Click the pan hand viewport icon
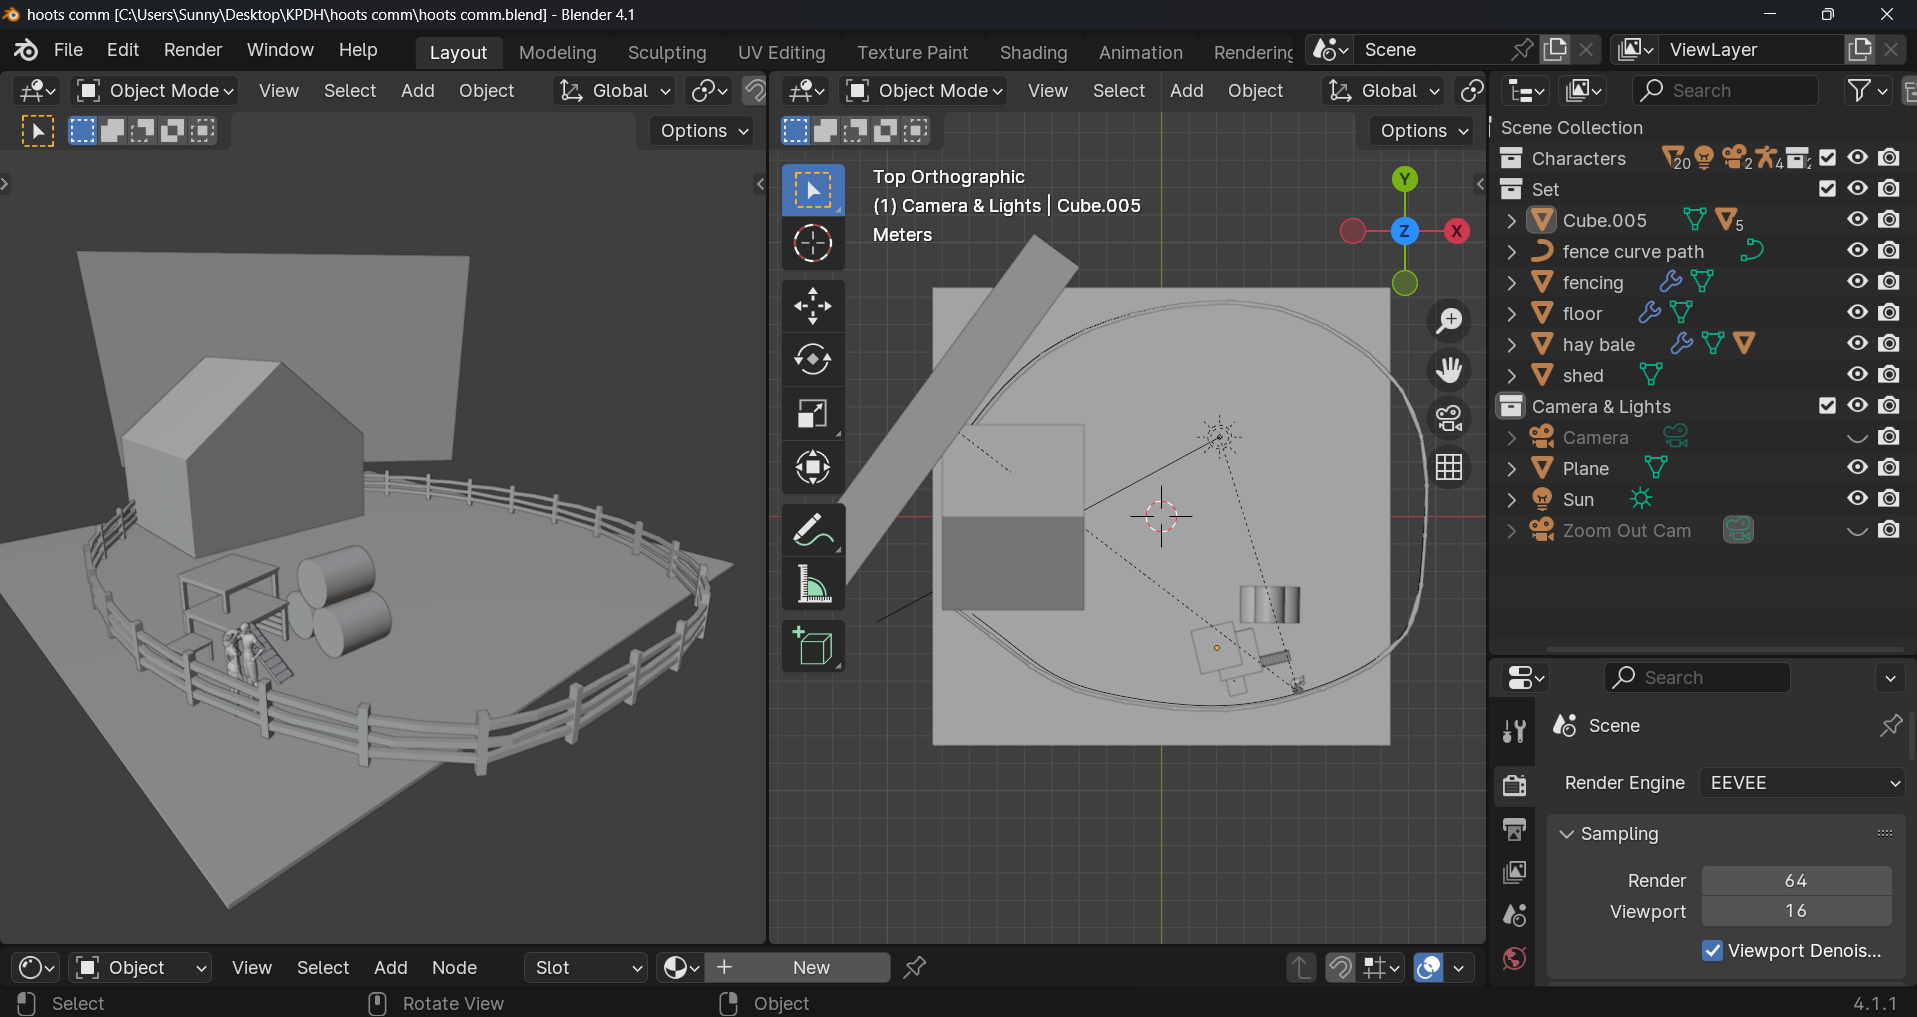 click(x=1449, y=370)
